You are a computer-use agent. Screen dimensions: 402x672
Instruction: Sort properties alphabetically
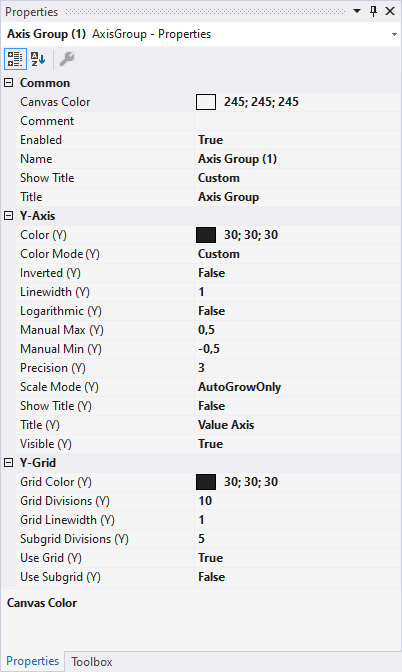click(x=38, y=59)
